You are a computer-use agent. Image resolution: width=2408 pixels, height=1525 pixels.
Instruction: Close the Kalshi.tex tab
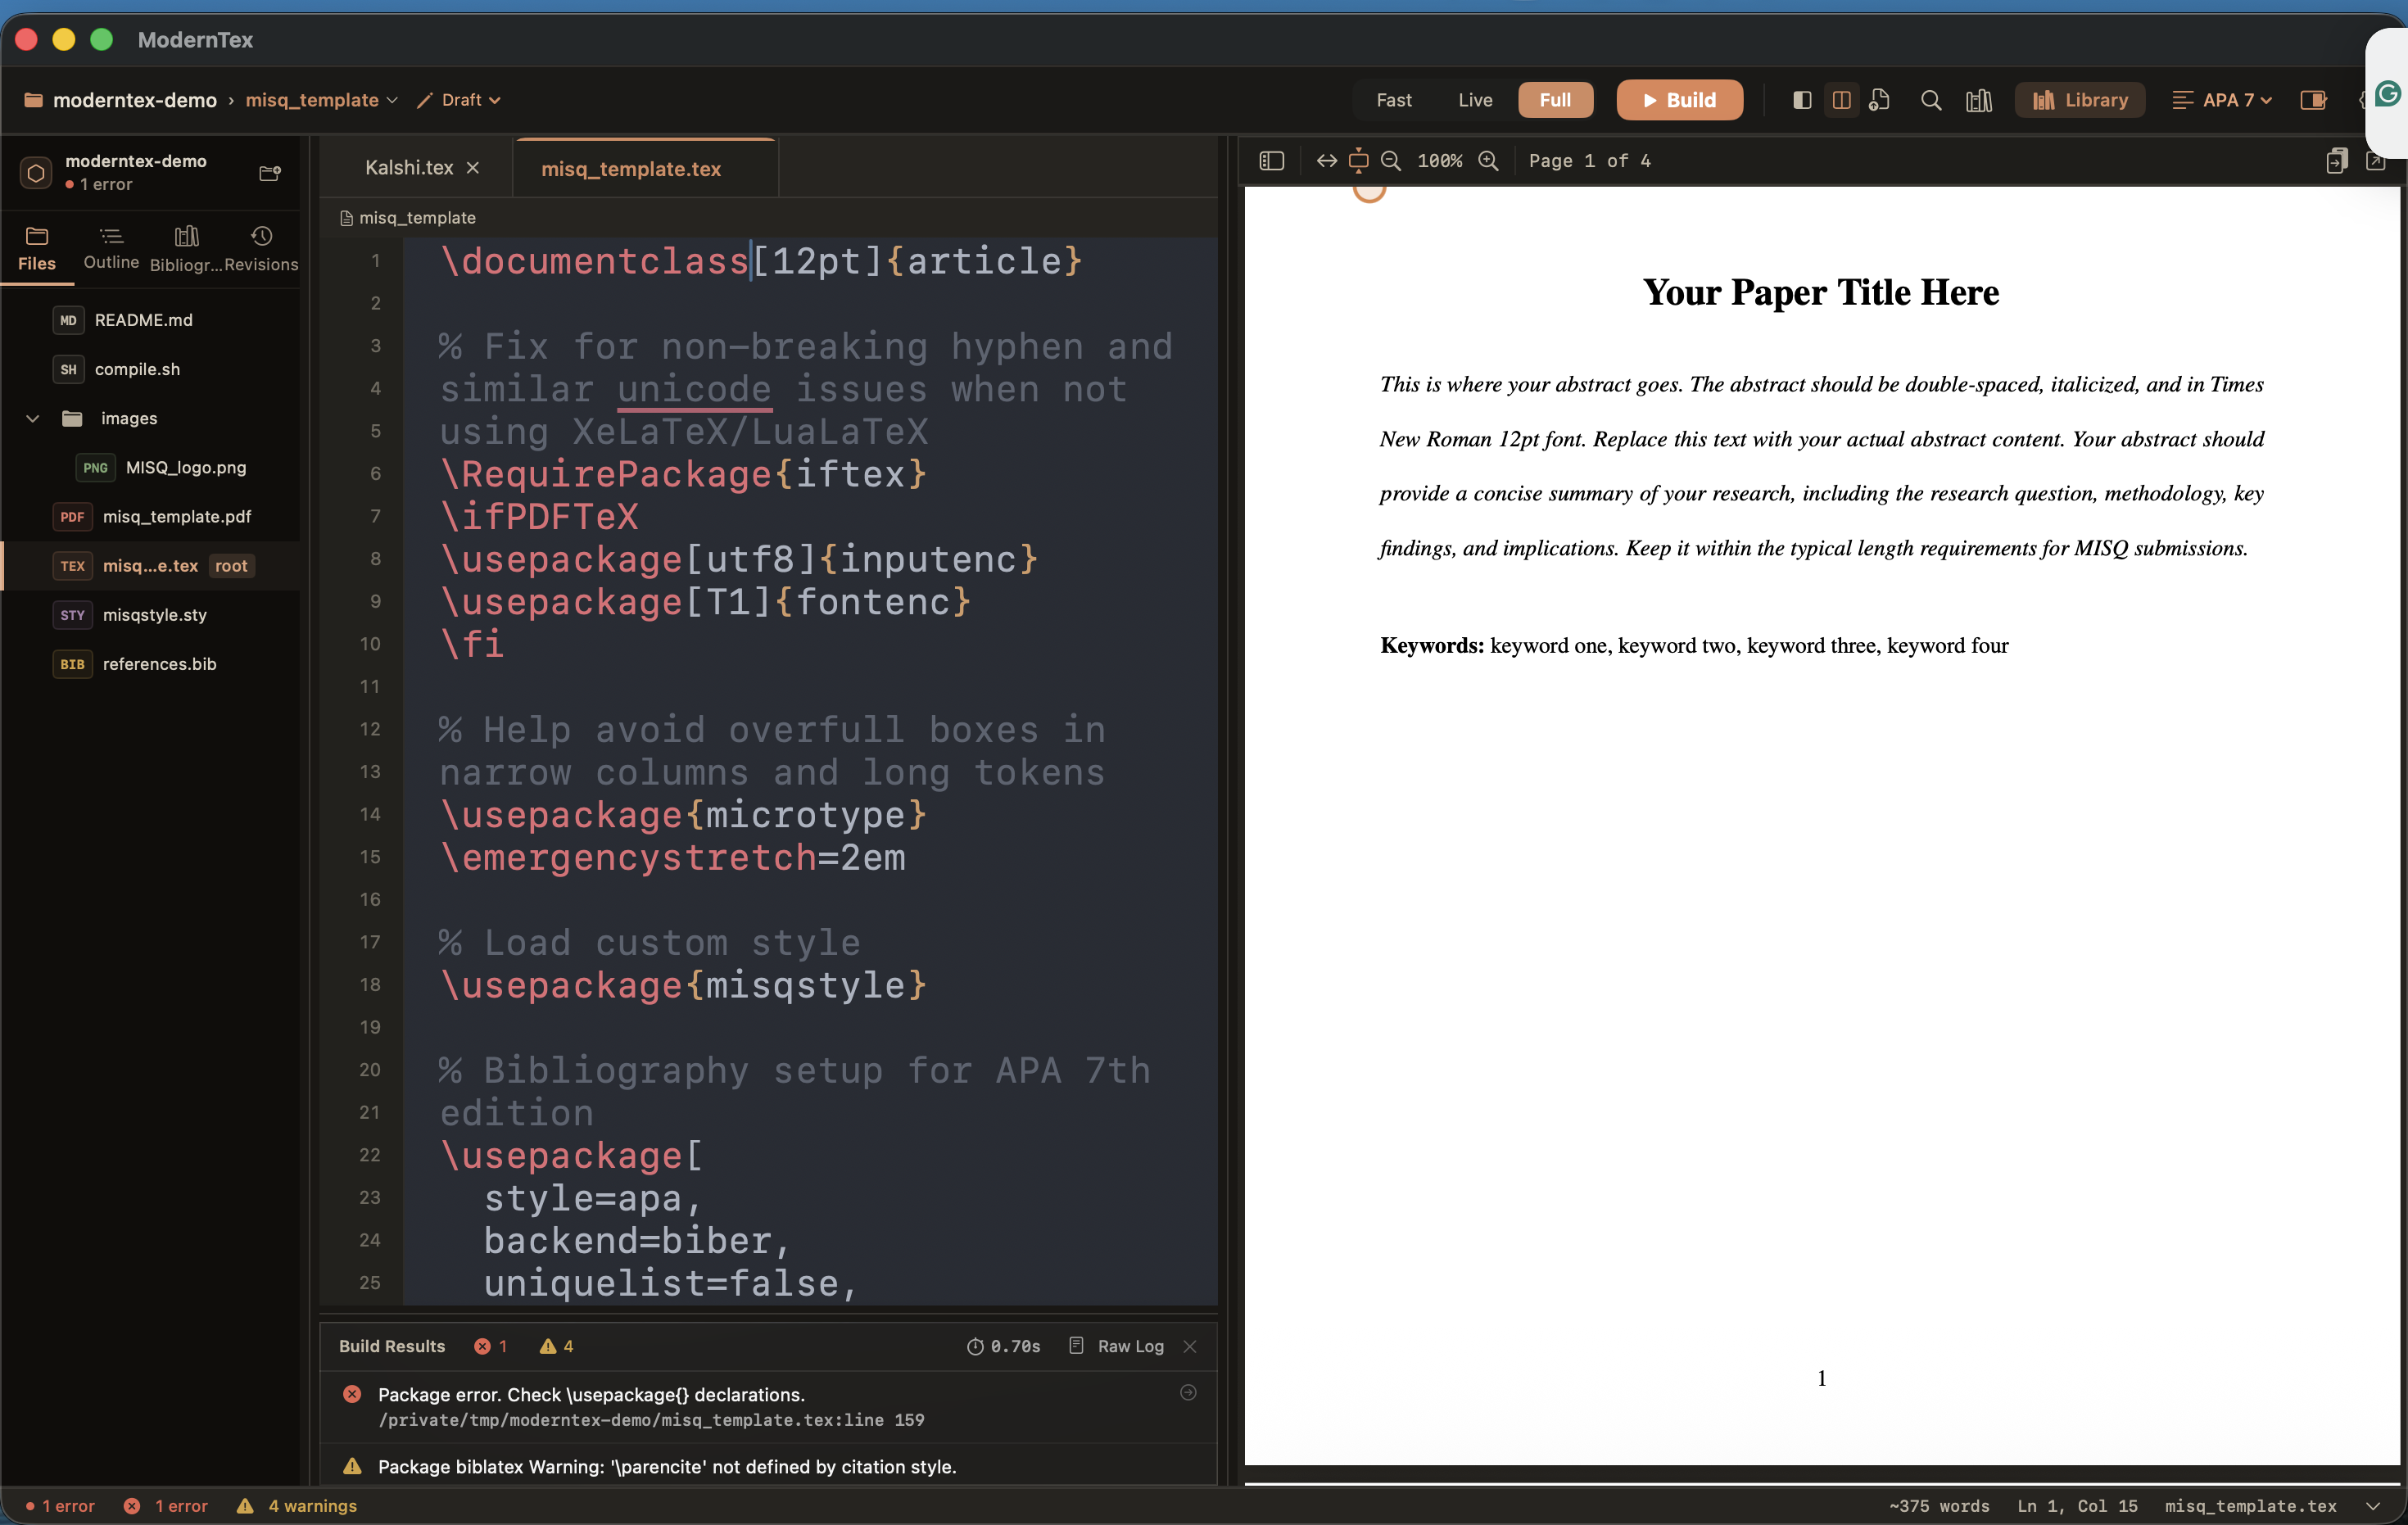[x=473, y=168]
